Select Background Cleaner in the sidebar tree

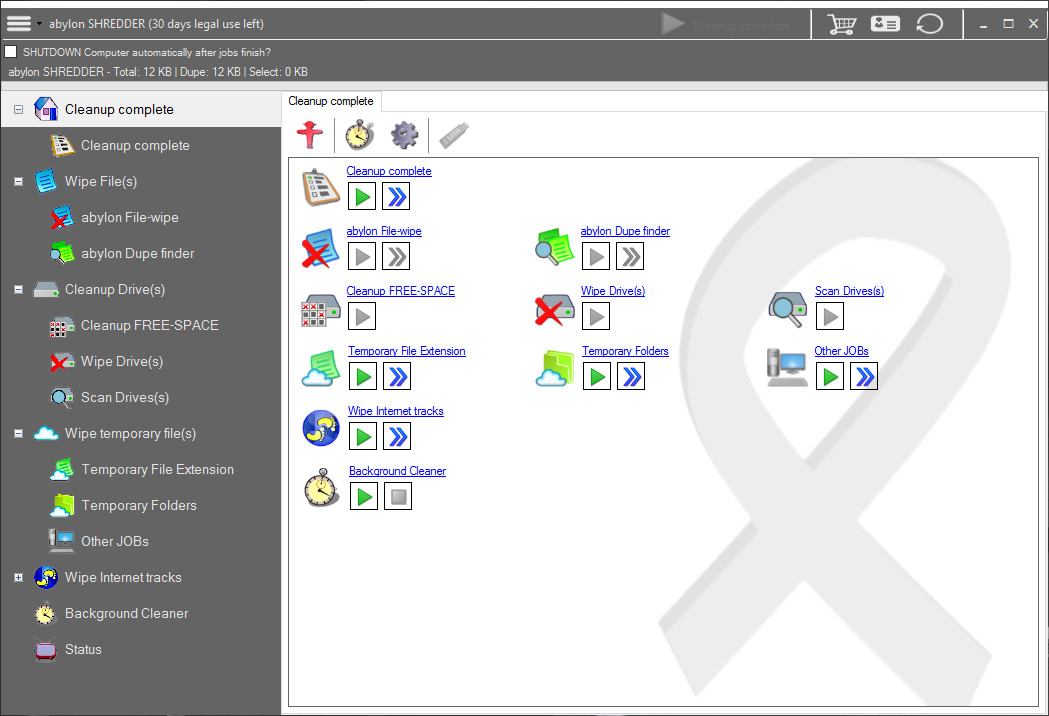click(x=126, y=614)
